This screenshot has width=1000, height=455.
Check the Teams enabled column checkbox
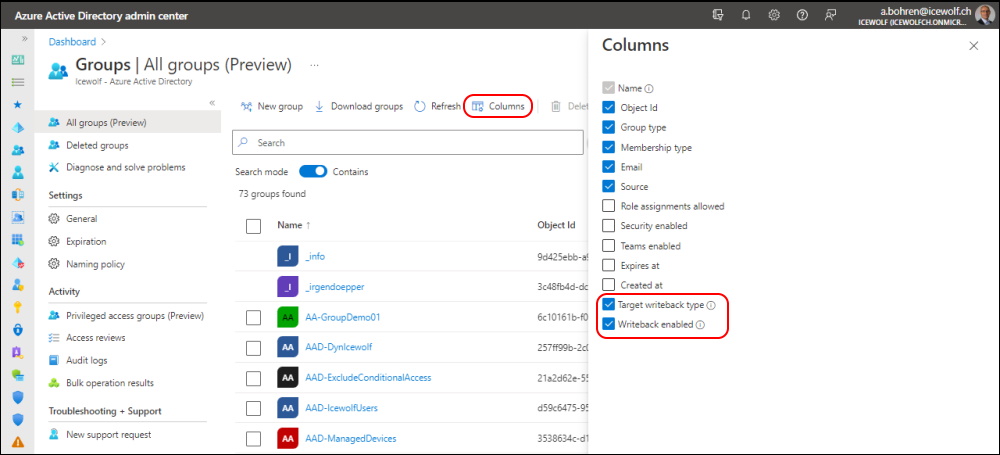[609, 246]
